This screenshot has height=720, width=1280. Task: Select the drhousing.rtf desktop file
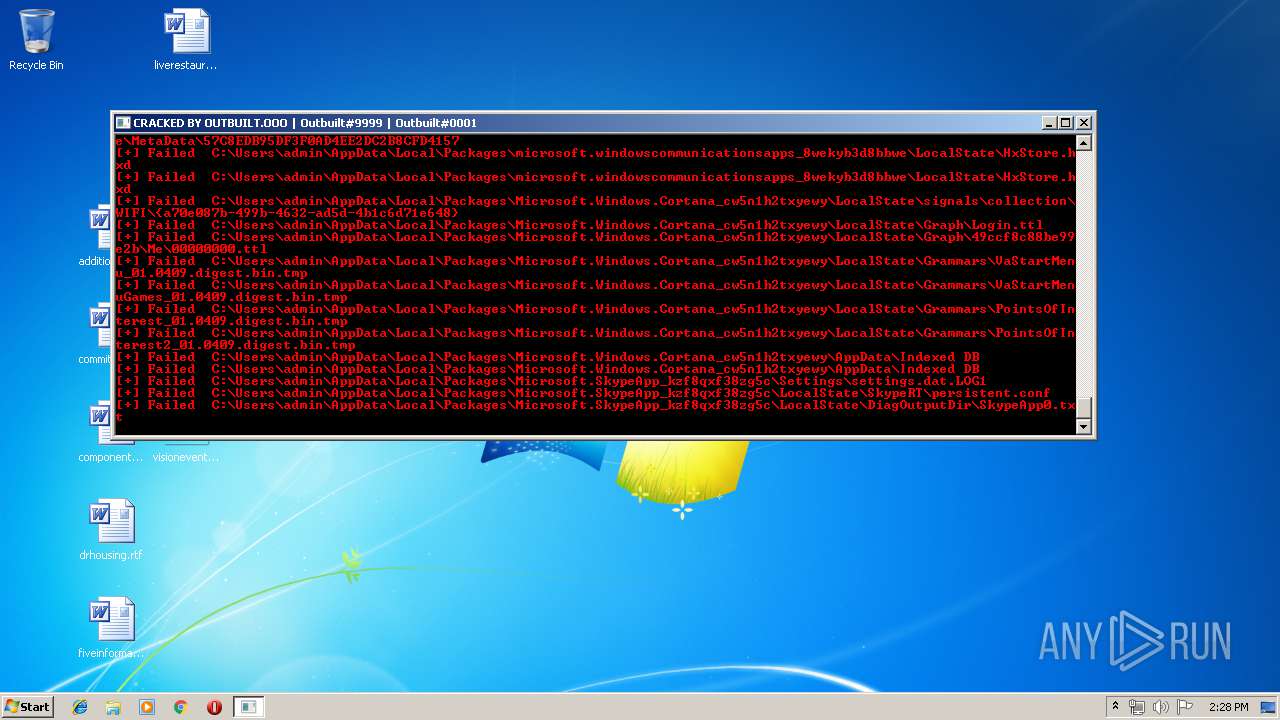click(111, 530)
